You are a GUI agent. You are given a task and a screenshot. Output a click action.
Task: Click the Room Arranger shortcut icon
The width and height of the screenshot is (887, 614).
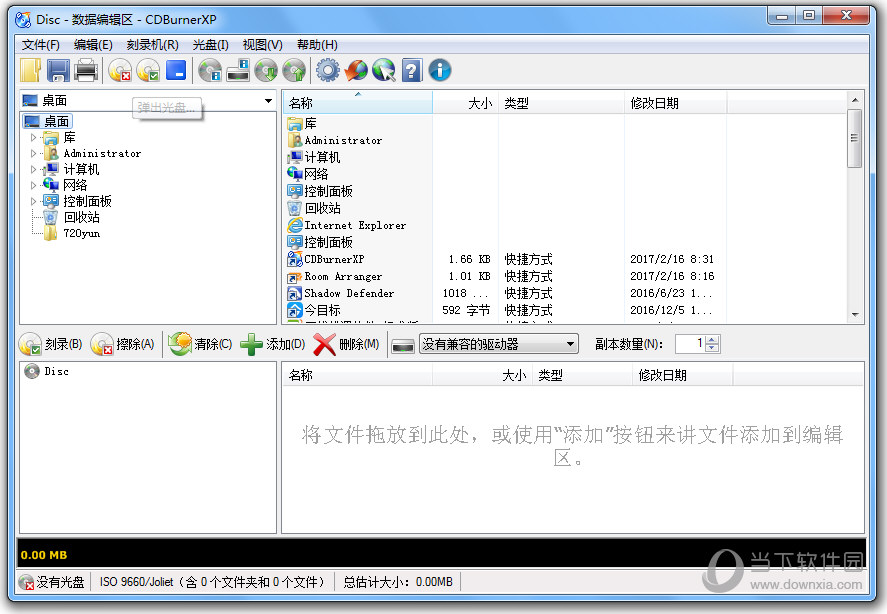coord(295,277)
